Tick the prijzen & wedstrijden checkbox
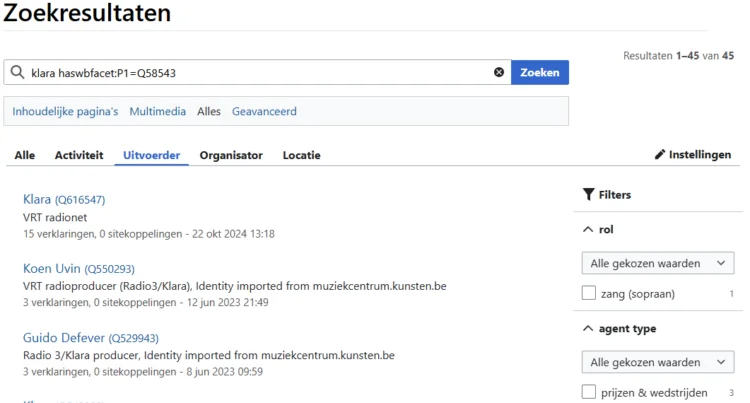The image size is (750, 403). pyautogui.click(x=589, y=392)
